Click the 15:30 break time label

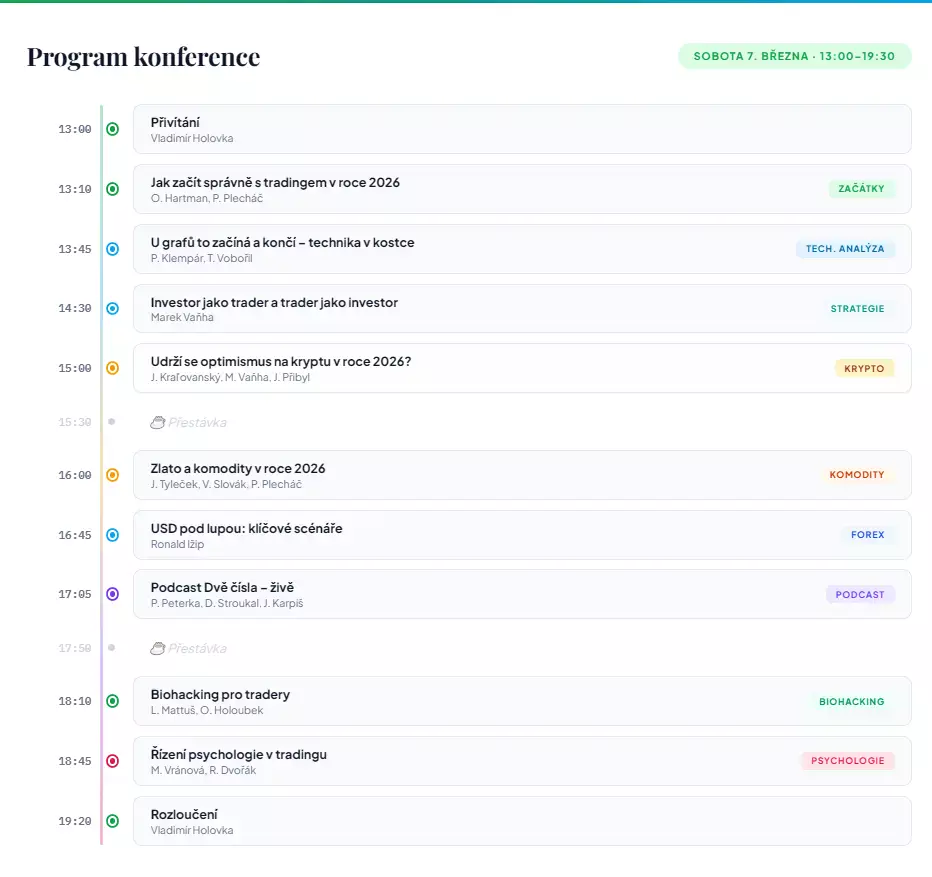(75, 422)
